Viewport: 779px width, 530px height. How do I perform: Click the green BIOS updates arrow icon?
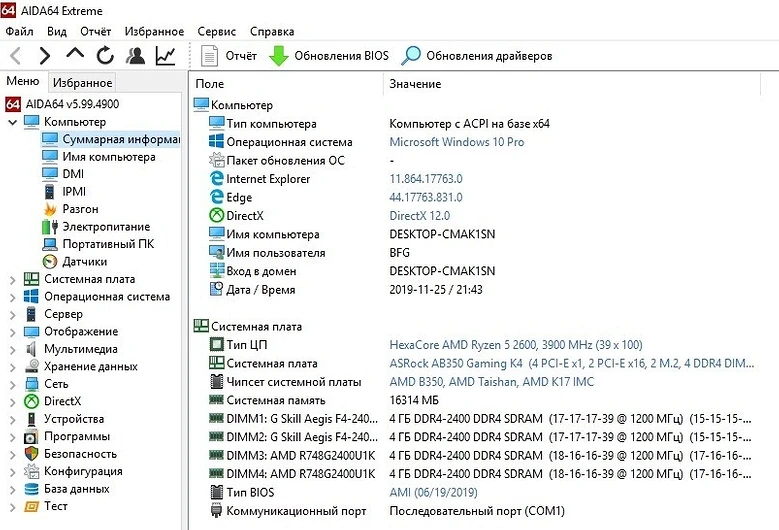(x=279, y=56)
